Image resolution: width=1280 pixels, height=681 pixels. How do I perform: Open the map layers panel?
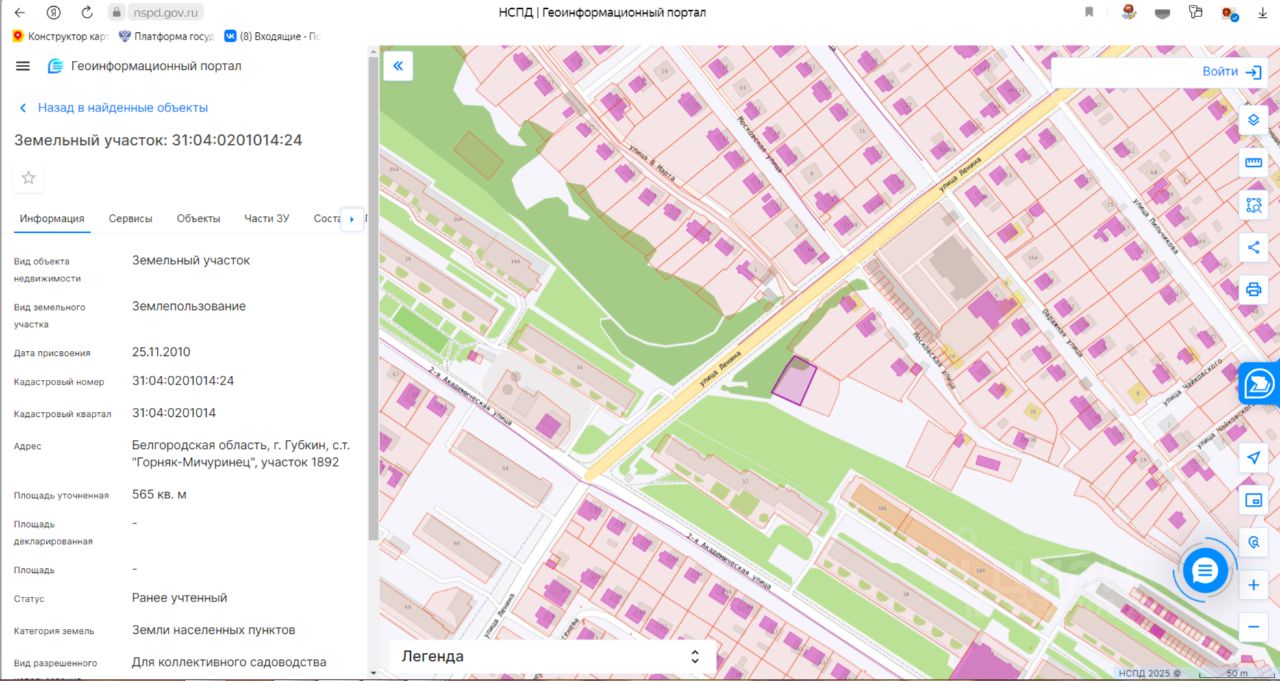click(1253, 120)
